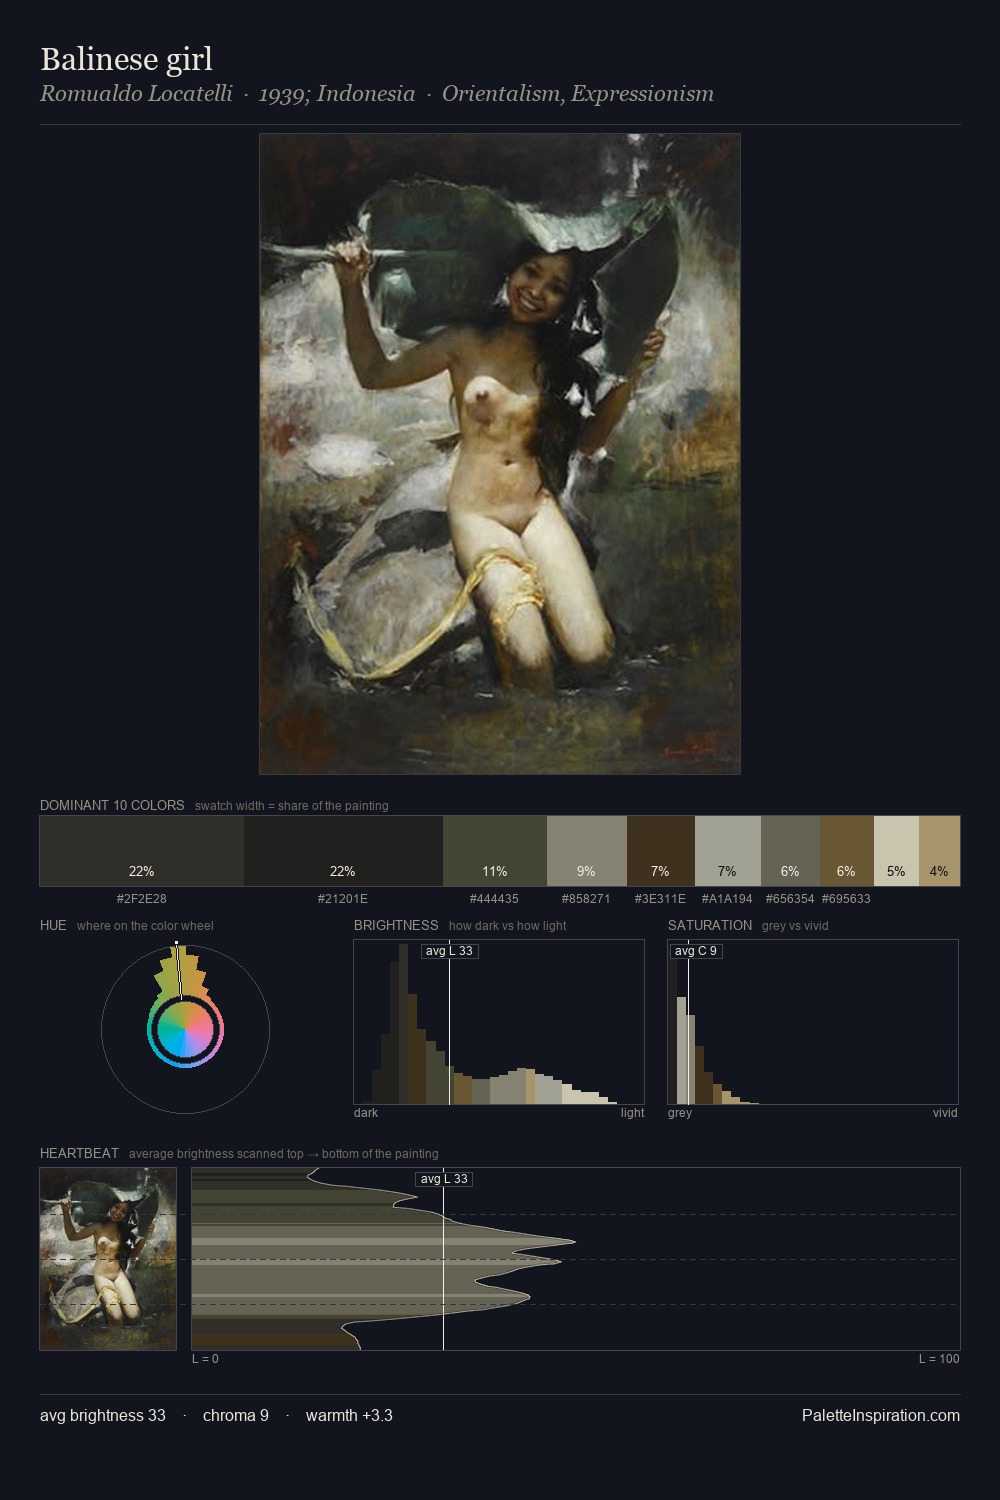Click the 'SATURATION' section heading
The height and width of the screenshot is (1500, 1000).
(710, 925)
